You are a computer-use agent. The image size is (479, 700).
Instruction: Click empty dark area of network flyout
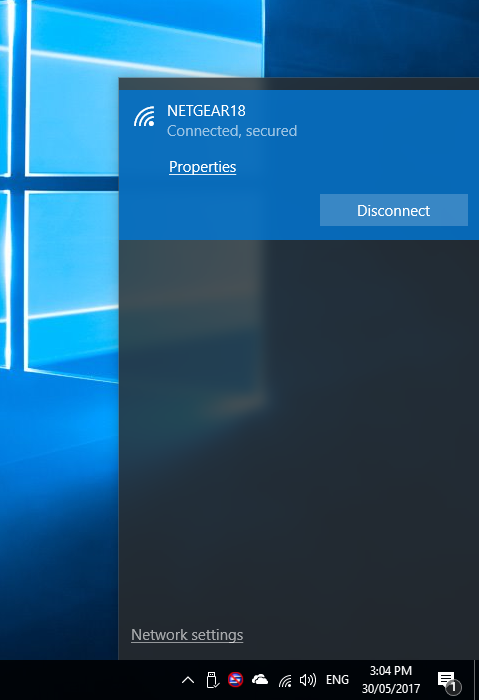click(x=299, y=424)
